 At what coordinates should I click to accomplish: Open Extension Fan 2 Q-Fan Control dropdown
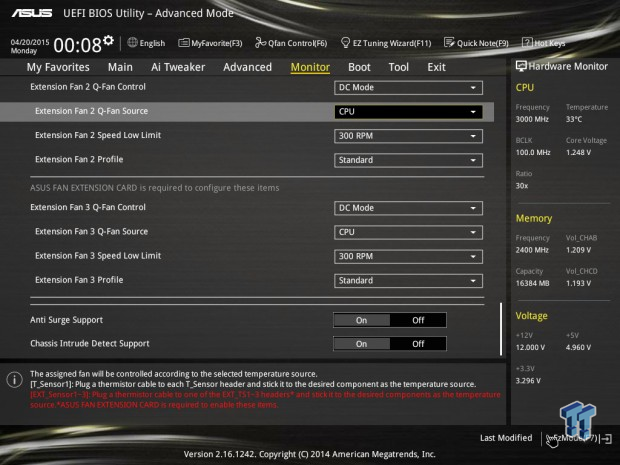pos(408,88)
